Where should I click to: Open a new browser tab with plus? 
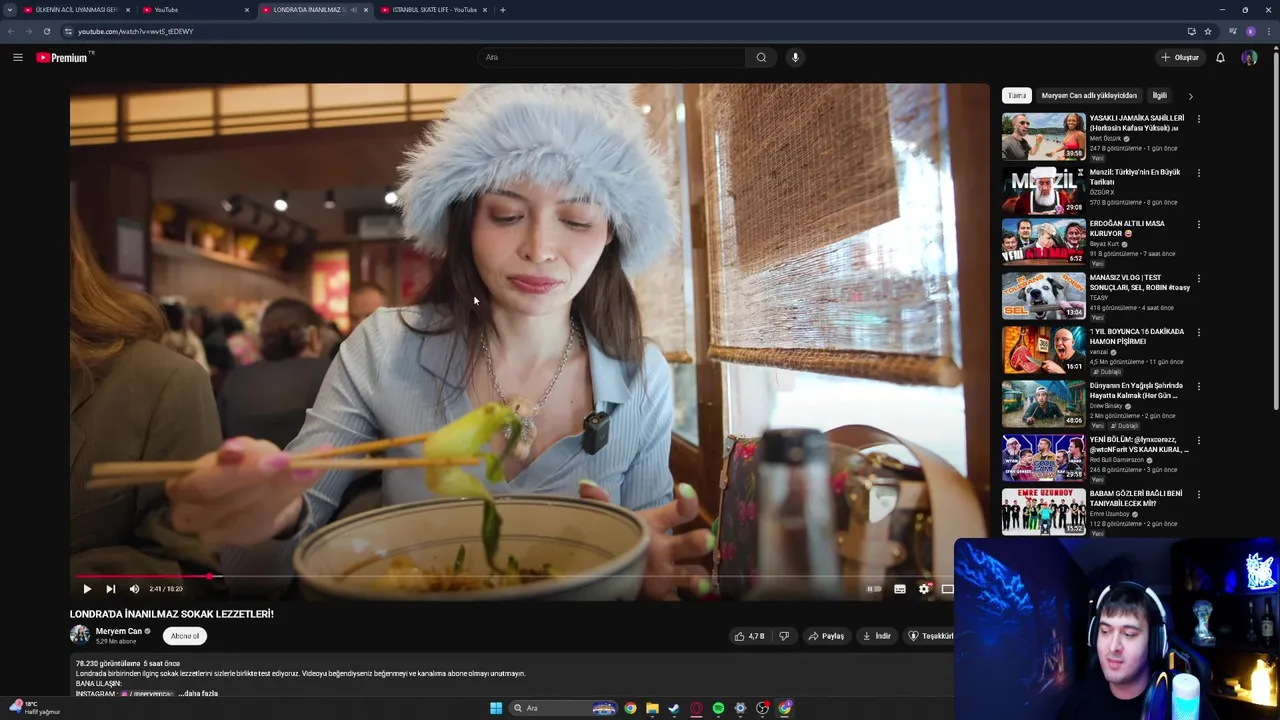pos(502,10)
